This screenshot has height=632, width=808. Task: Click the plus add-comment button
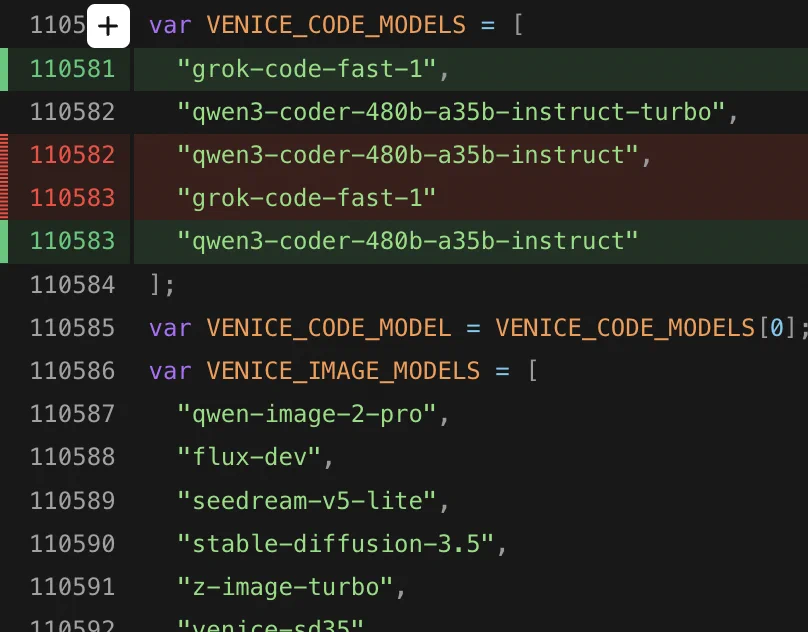108,26
